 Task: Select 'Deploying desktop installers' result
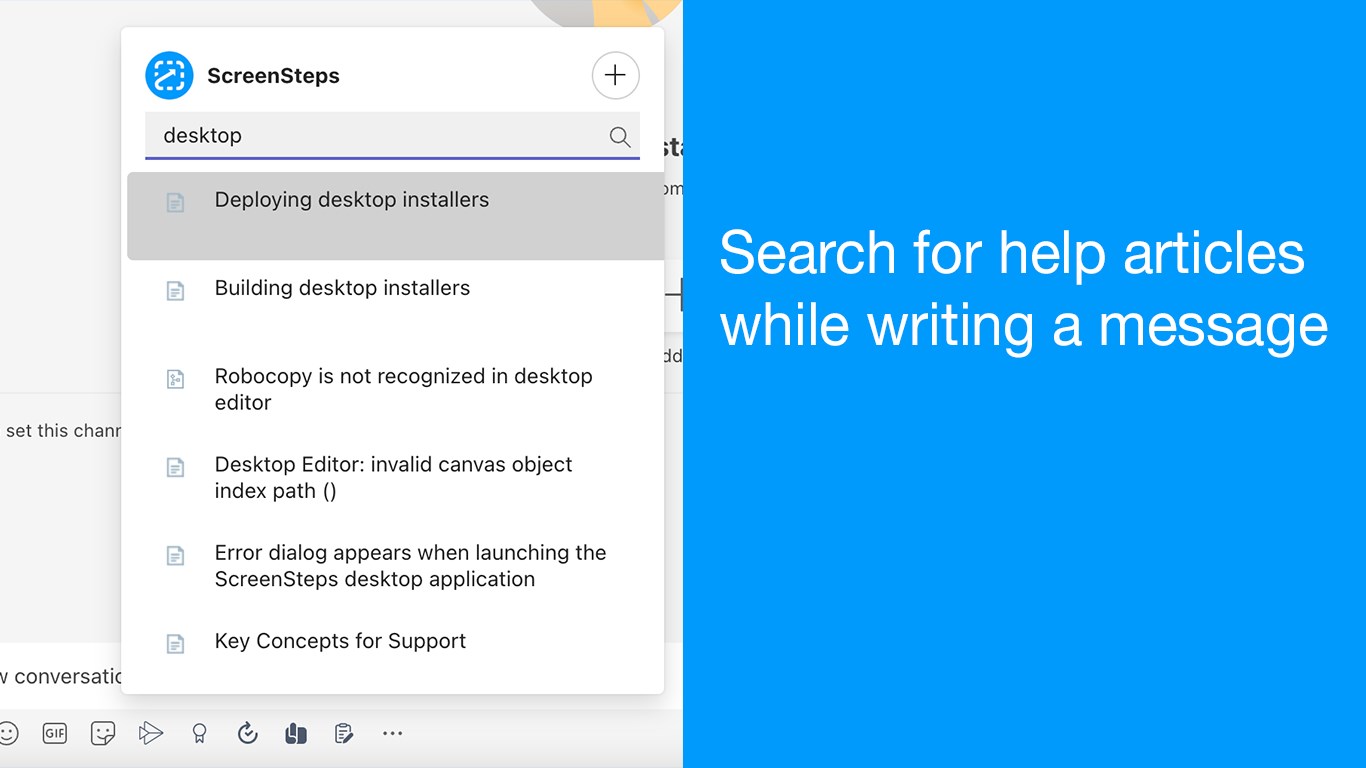[x=395, y=216]
